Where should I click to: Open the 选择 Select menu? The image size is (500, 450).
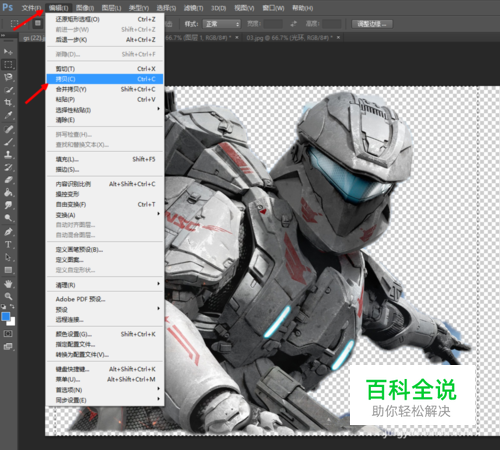click(x=166, y=8)
